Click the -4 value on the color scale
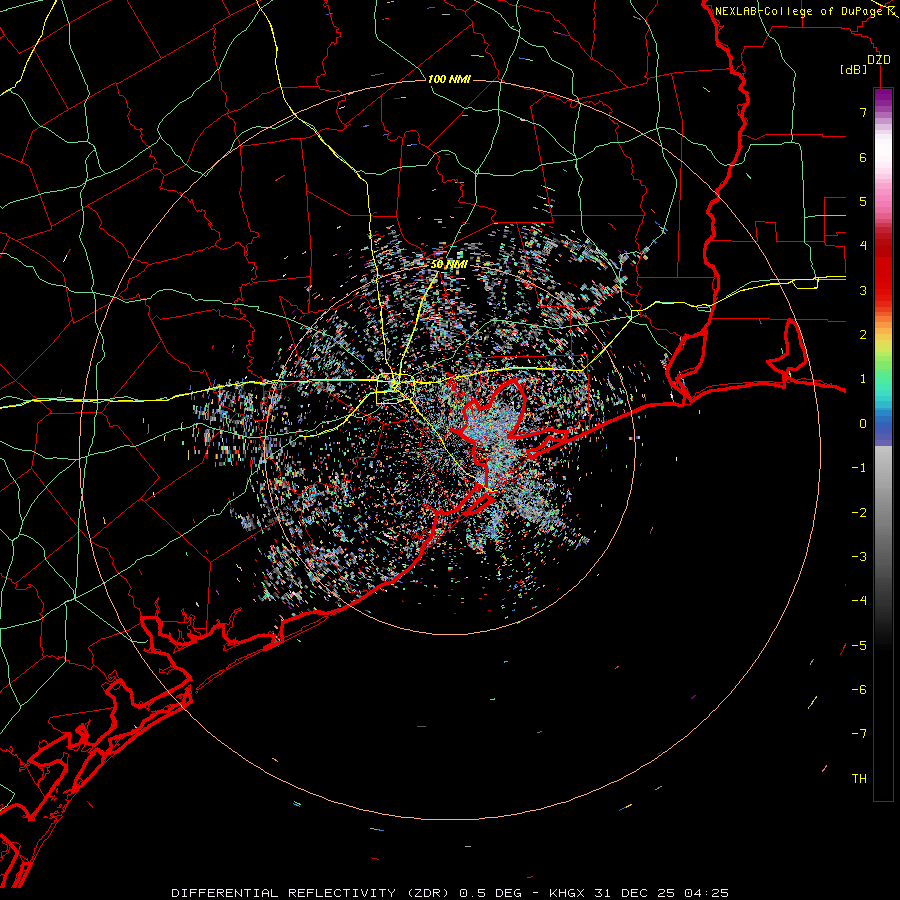Viewport: 900px width, 900px height. coord(859,601)
